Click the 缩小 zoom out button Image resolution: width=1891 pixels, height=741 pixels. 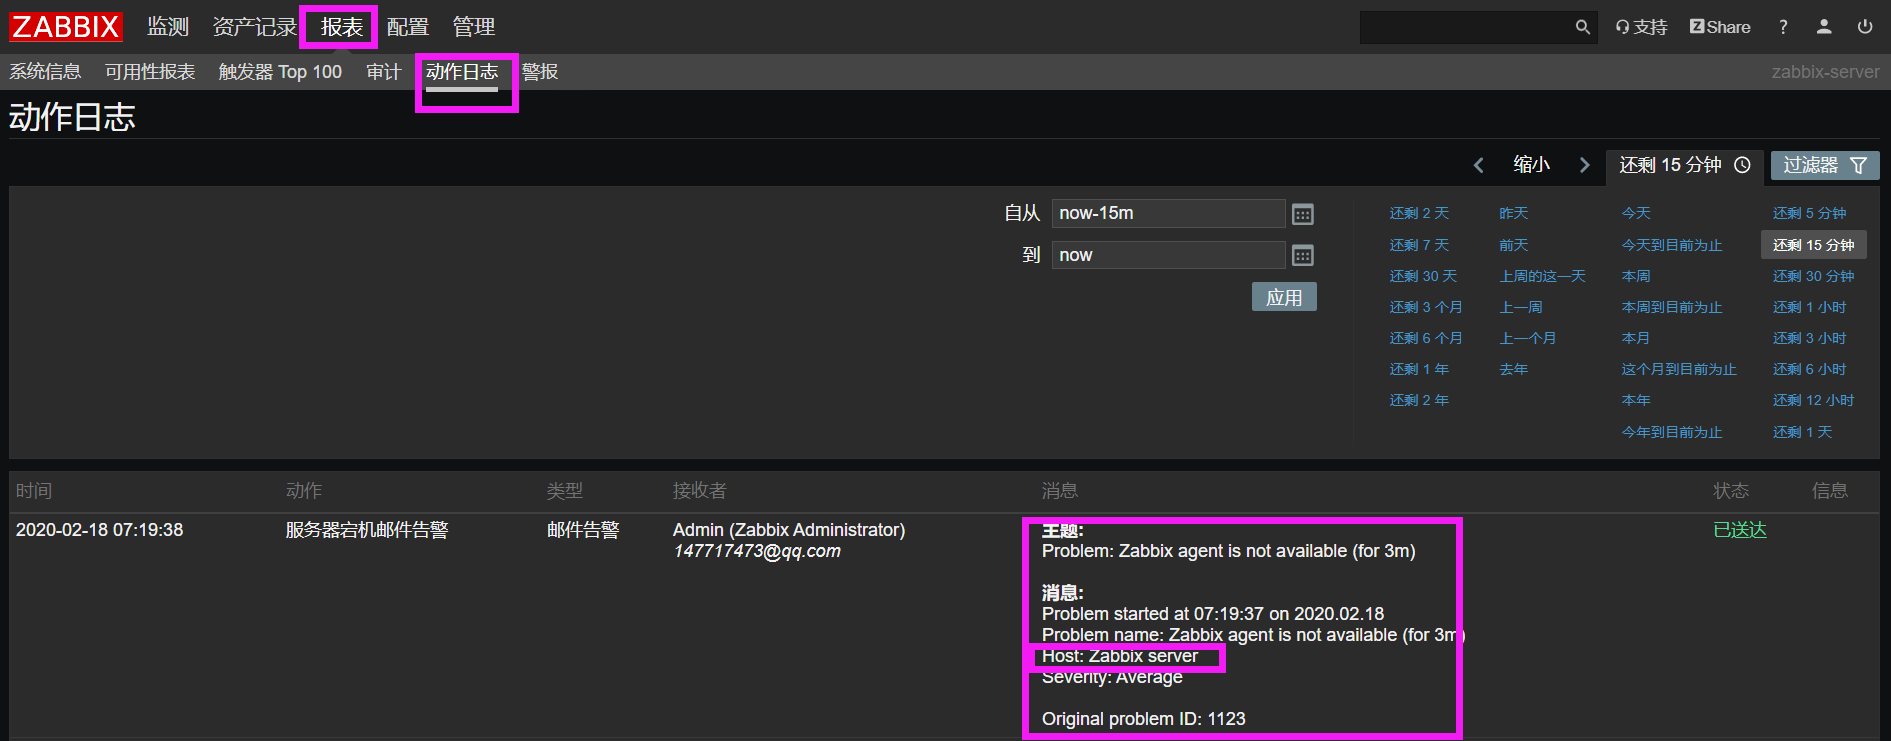[x=1531, y=165]
